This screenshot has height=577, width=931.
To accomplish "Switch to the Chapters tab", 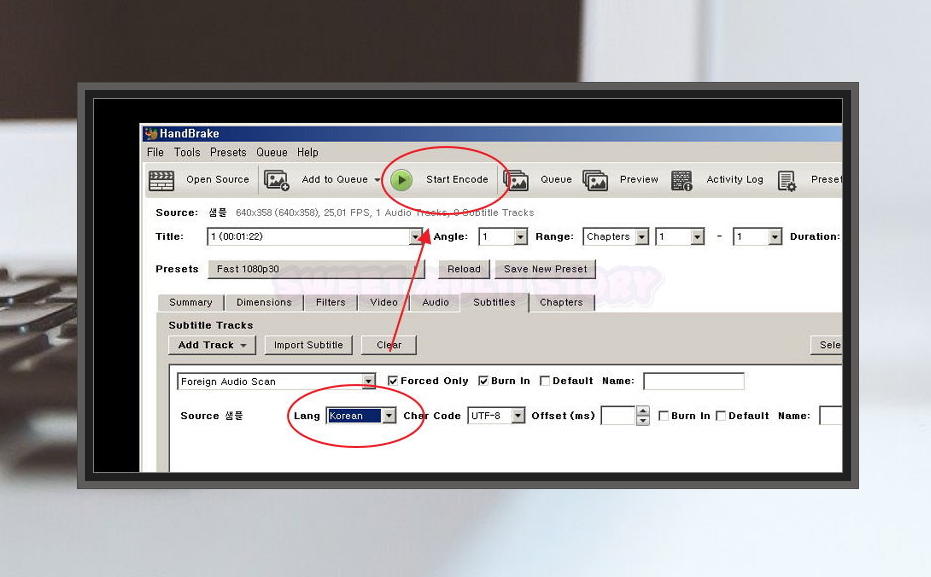I will pos(561,302).
